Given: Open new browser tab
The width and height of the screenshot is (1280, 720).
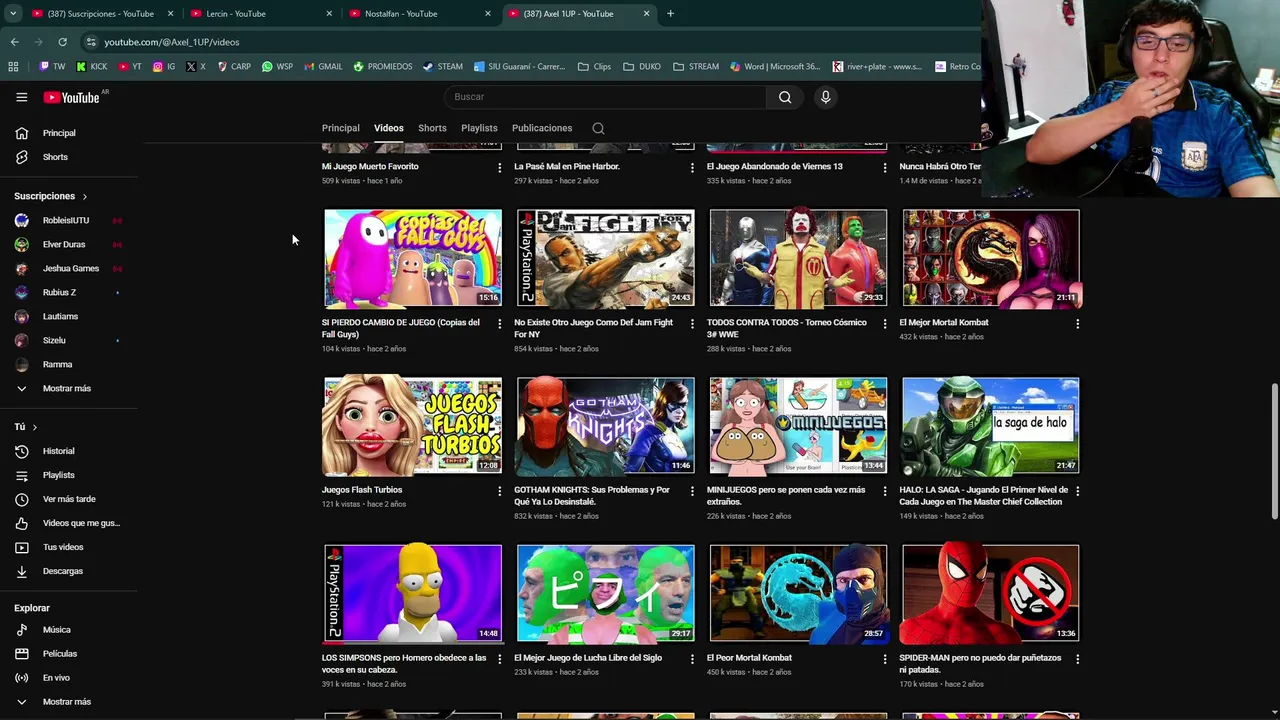Looking at the screenshot, I should (670, 14).
